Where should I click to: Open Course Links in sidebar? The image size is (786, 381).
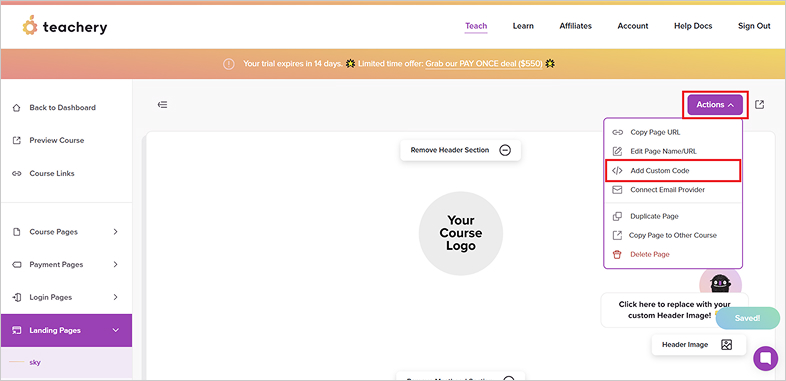tap(52, 173)
